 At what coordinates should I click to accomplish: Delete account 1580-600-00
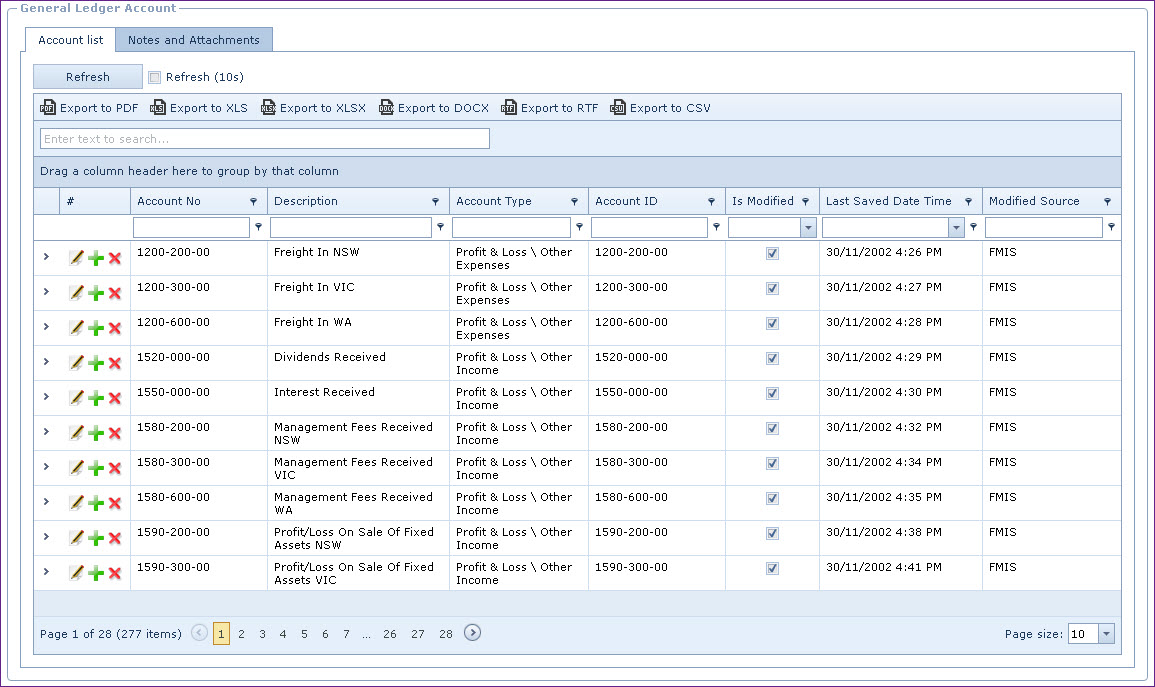tap(115, 503)
